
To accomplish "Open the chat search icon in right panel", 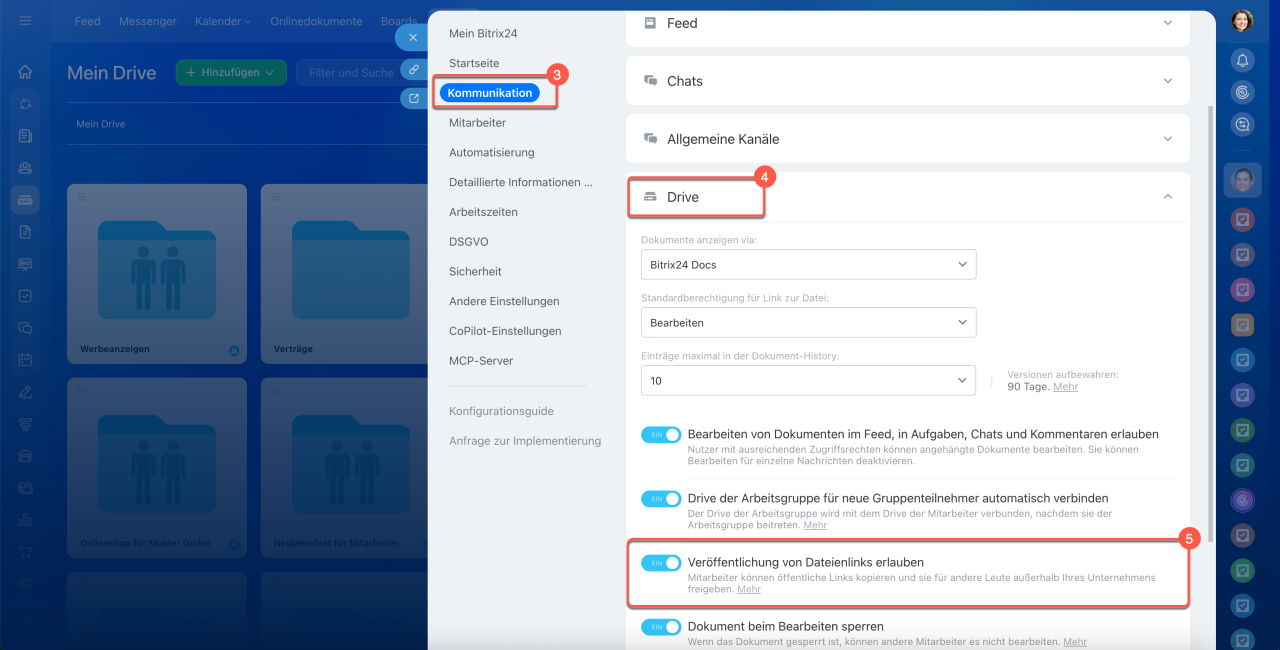I will pos(1242,124).
